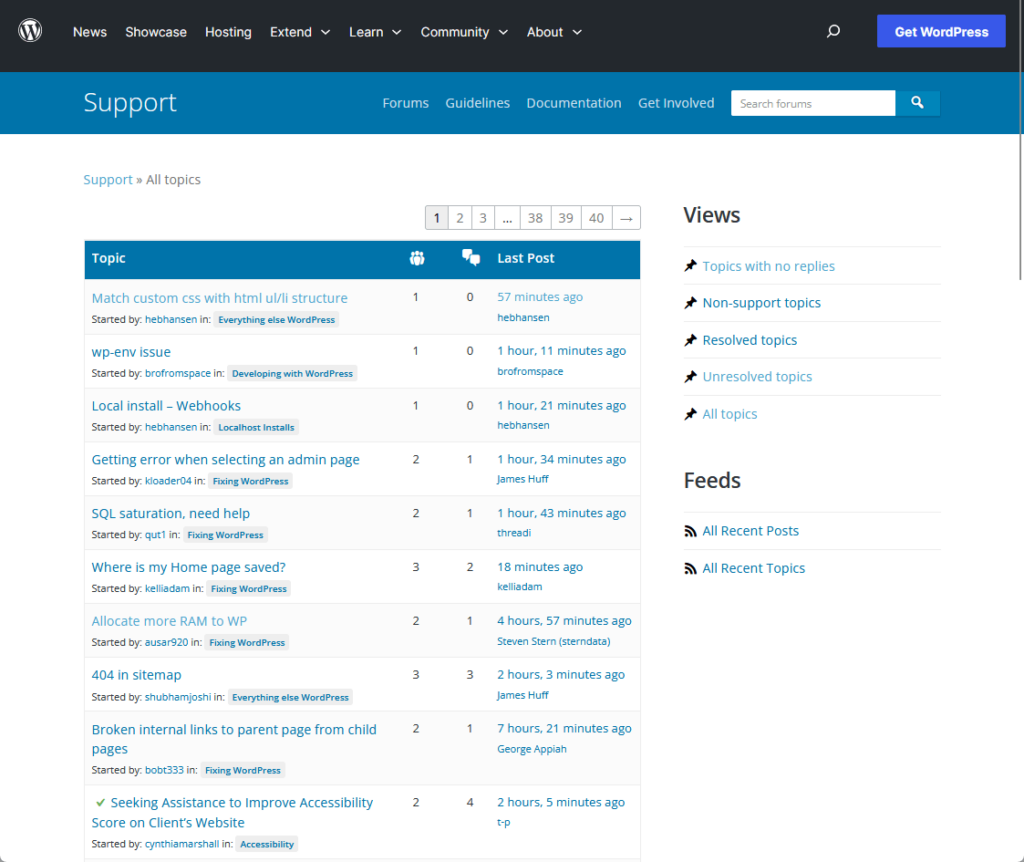1024x862 pixels.
Task: Open Broken internal links to parent page topic
Action: point(234,739)
